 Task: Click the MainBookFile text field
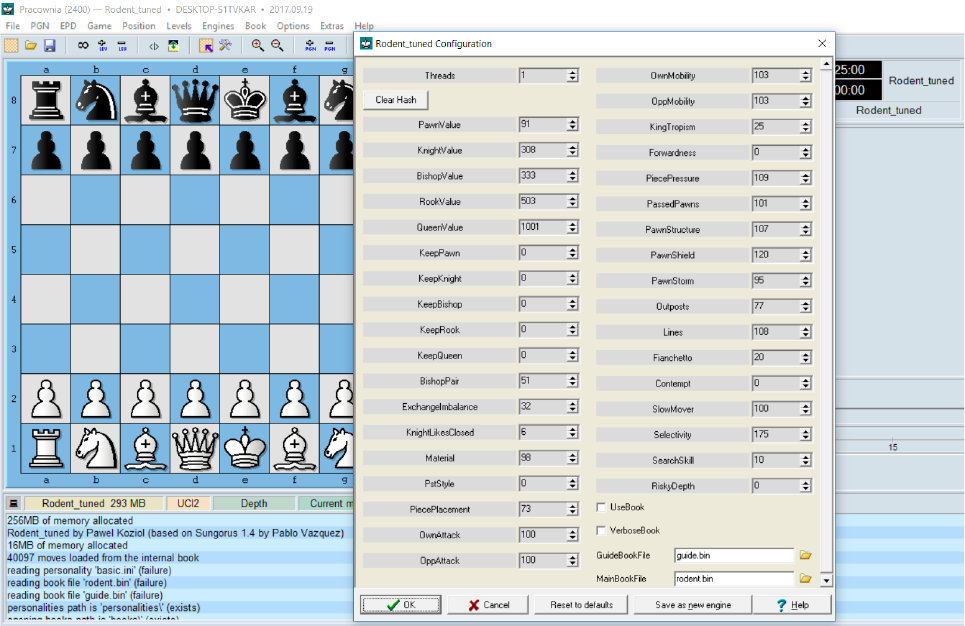[734, 579]
